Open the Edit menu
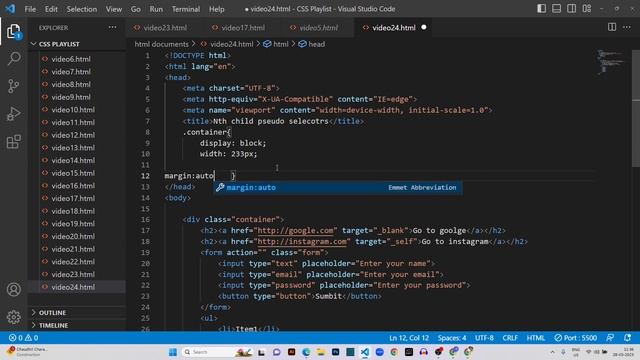Screen dimensions: 640x360 coord(51,9)
